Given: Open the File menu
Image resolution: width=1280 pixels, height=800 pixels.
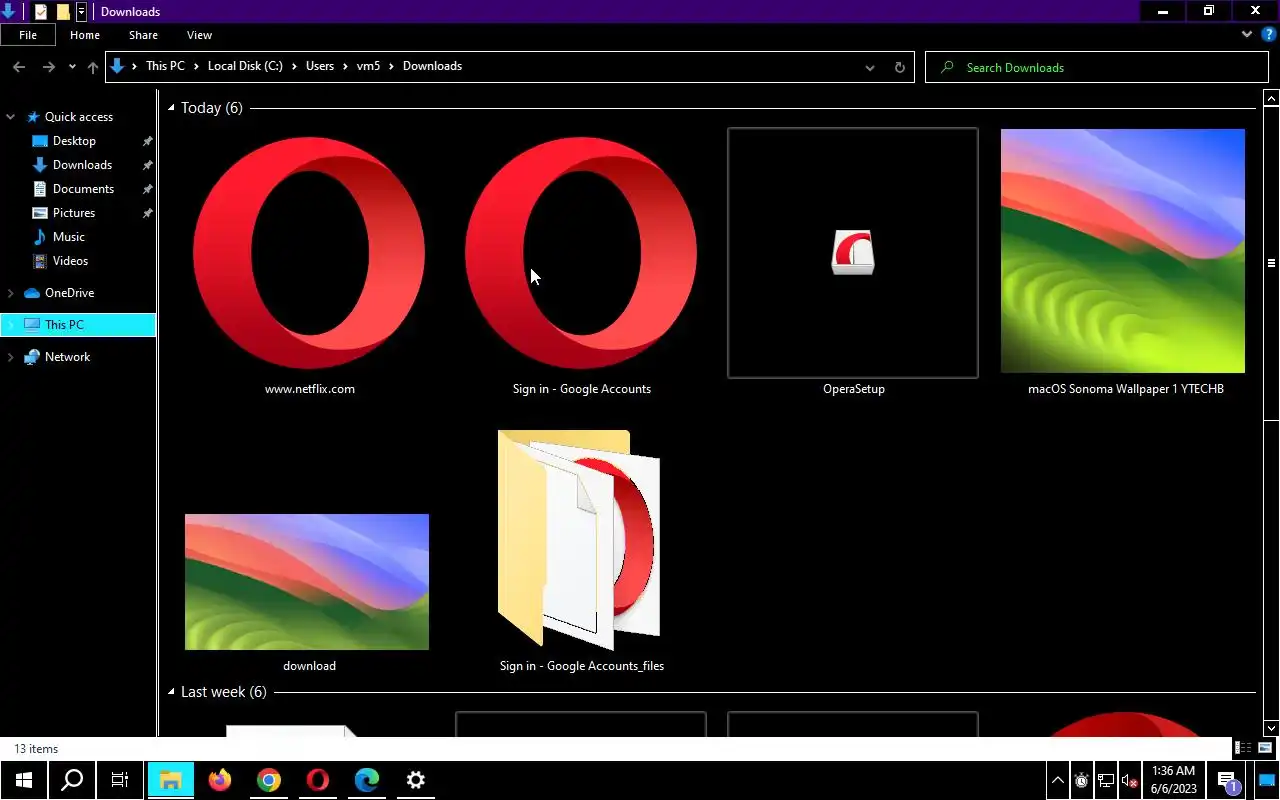Looking at the screenshot, I should pyautogui.click(x=28, y=35).
